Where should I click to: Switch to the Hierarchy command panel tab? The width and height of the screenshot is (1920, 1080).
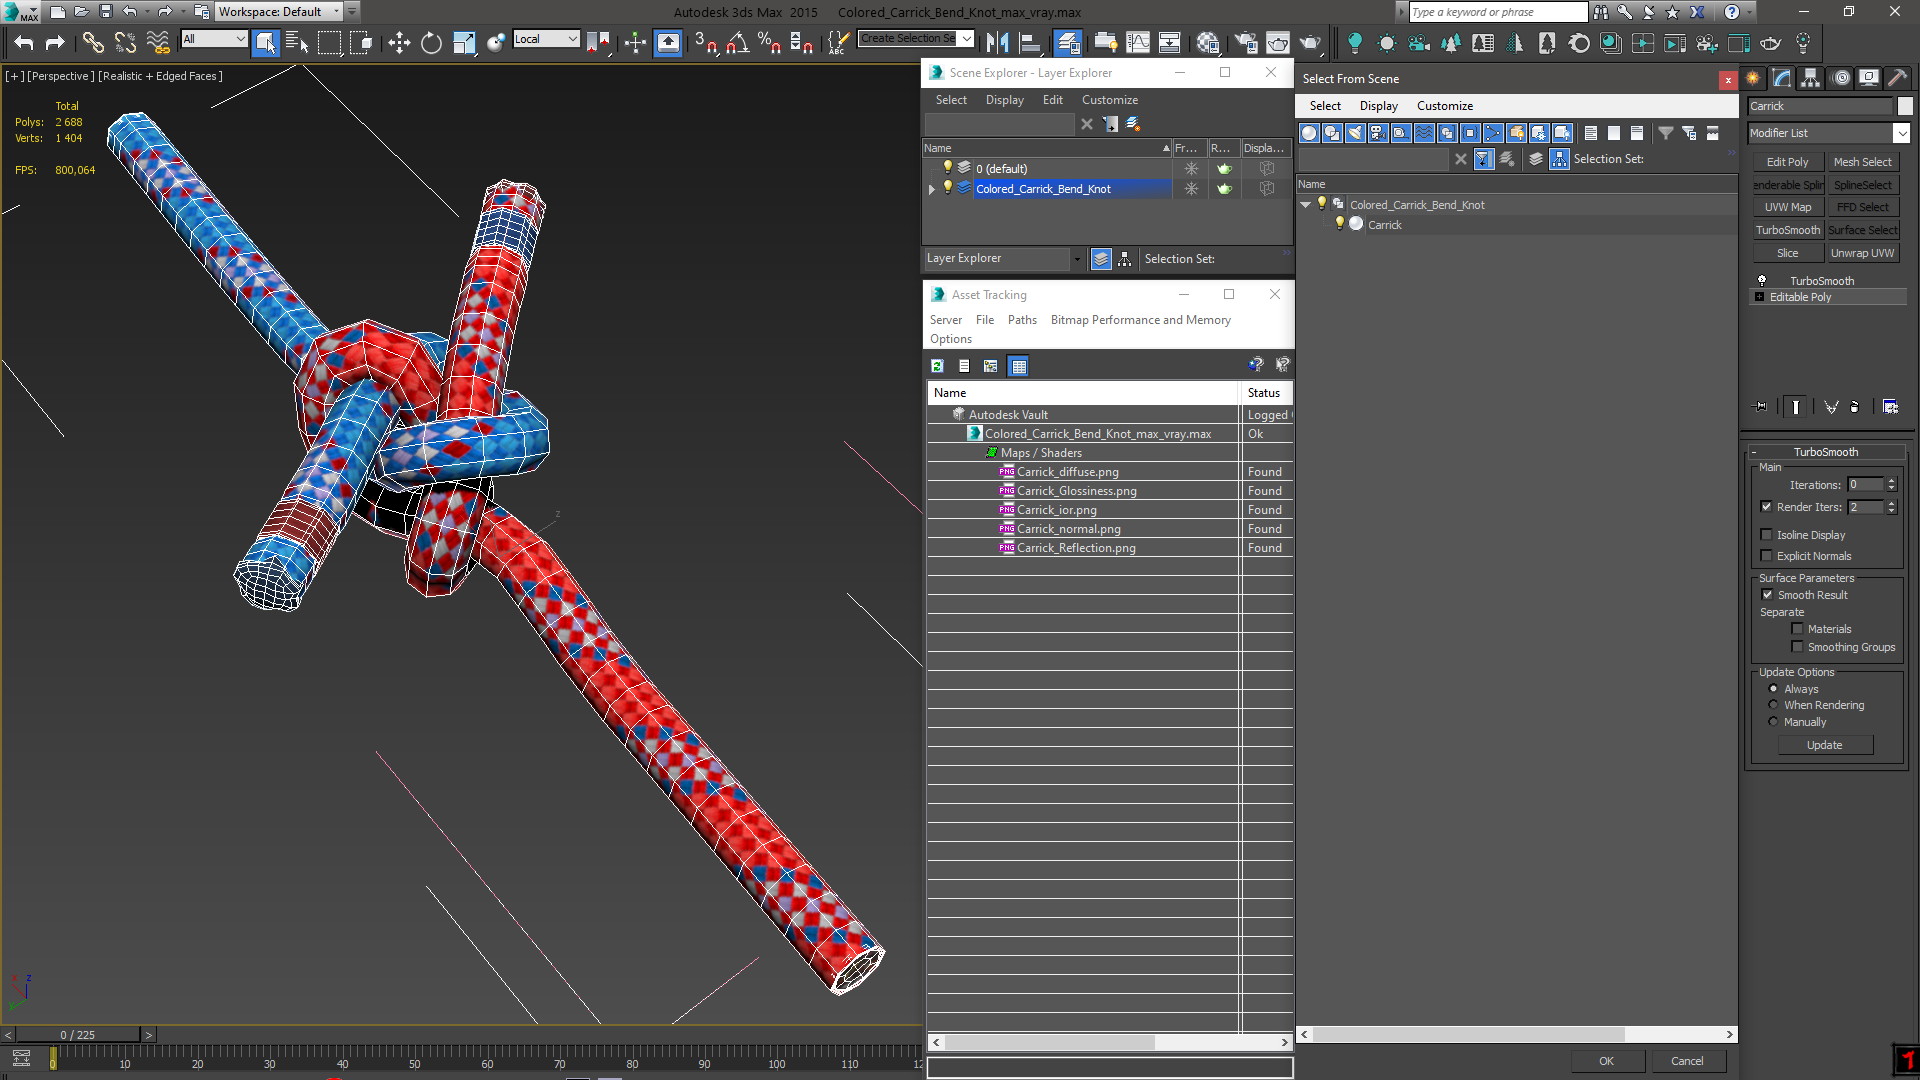click(1811, 78)
